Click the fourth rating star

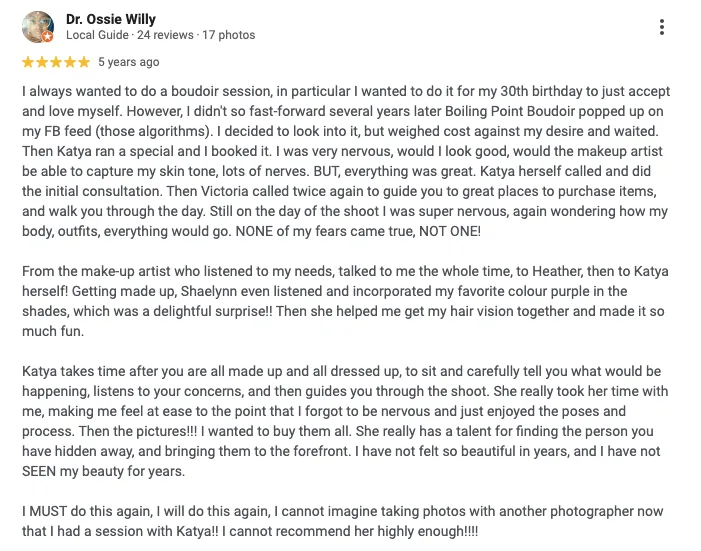click(x=70, y=62)
